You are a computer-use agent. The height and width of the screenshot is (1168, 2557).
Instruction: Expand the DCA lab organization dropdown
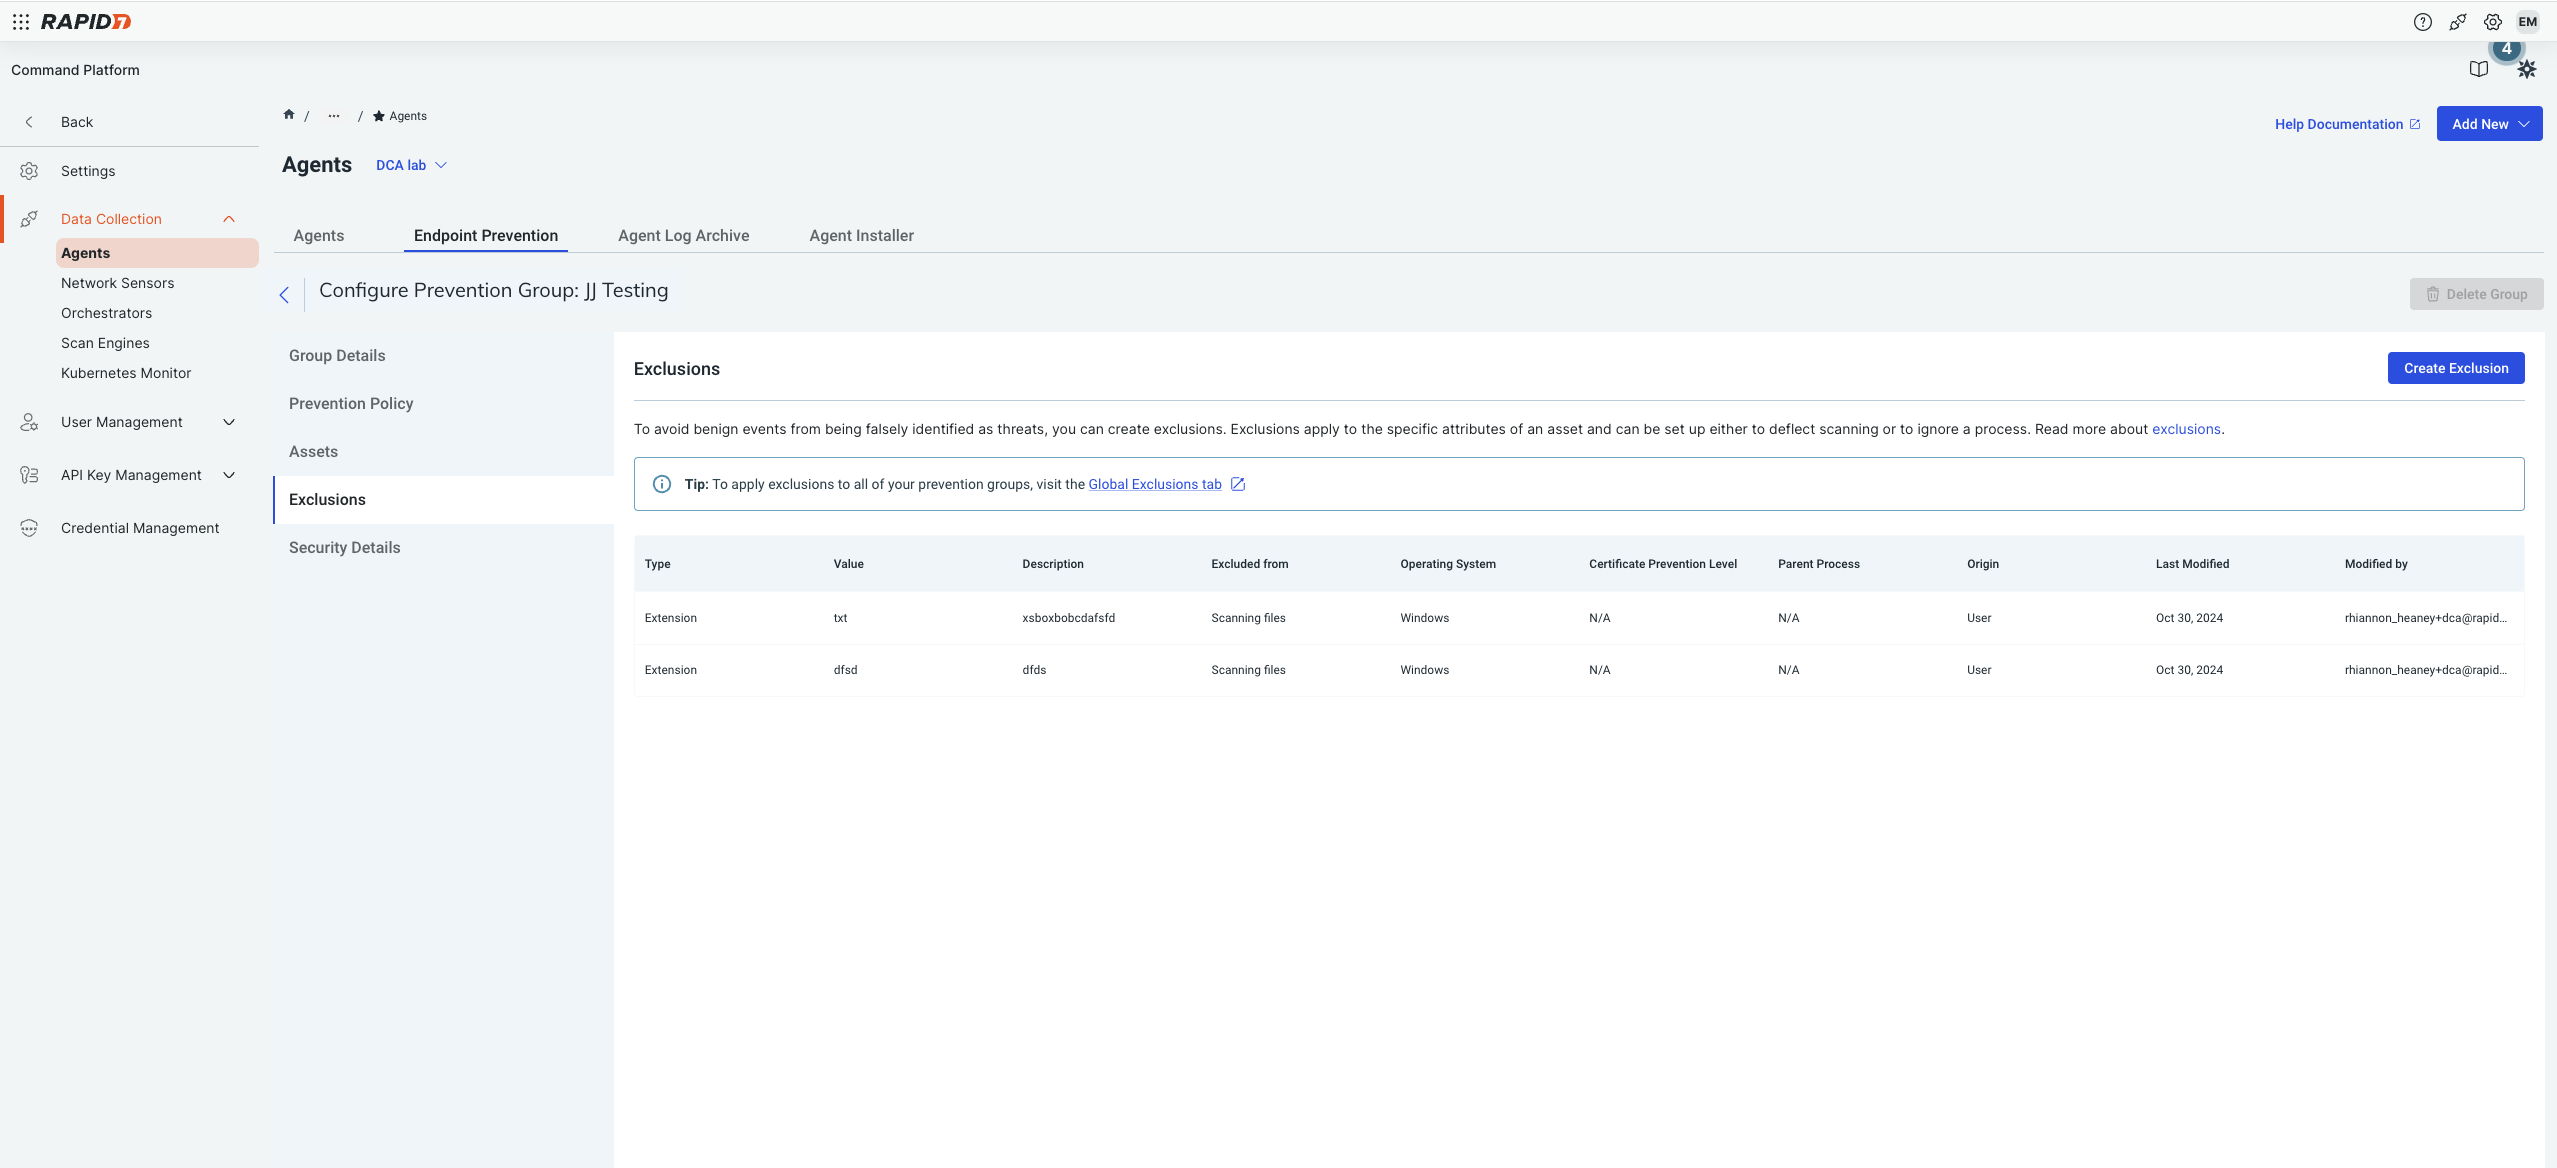pyautogui.click(x=411, y=165)
